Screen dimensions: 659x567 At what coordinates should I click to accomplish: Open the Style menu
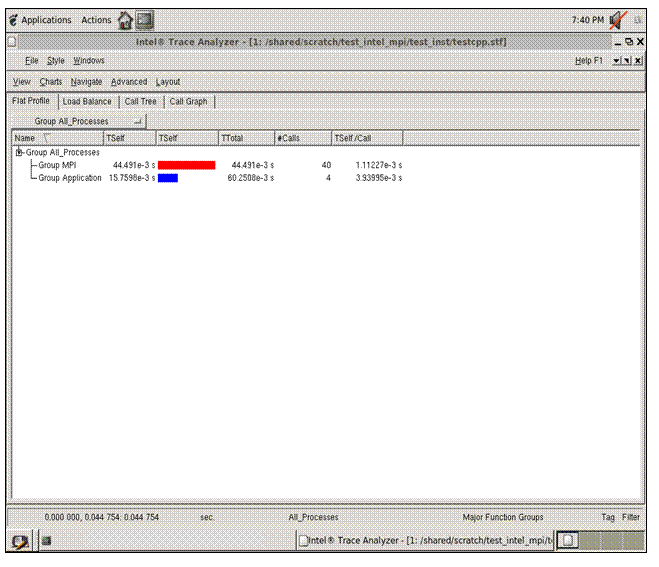pyautogui.click(x=55, y=61)
